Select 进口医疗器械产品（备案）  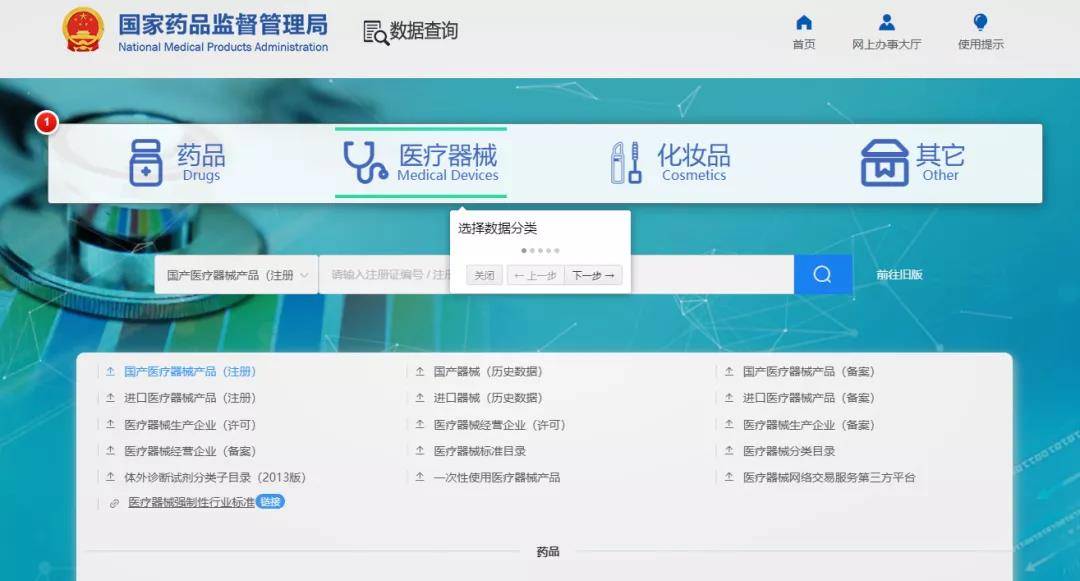[x=808, y=398]
